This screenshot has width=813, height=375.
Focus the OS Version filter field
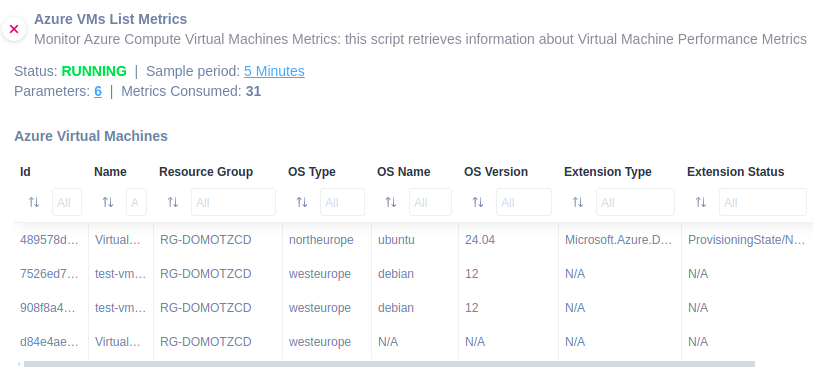(524, 202)
